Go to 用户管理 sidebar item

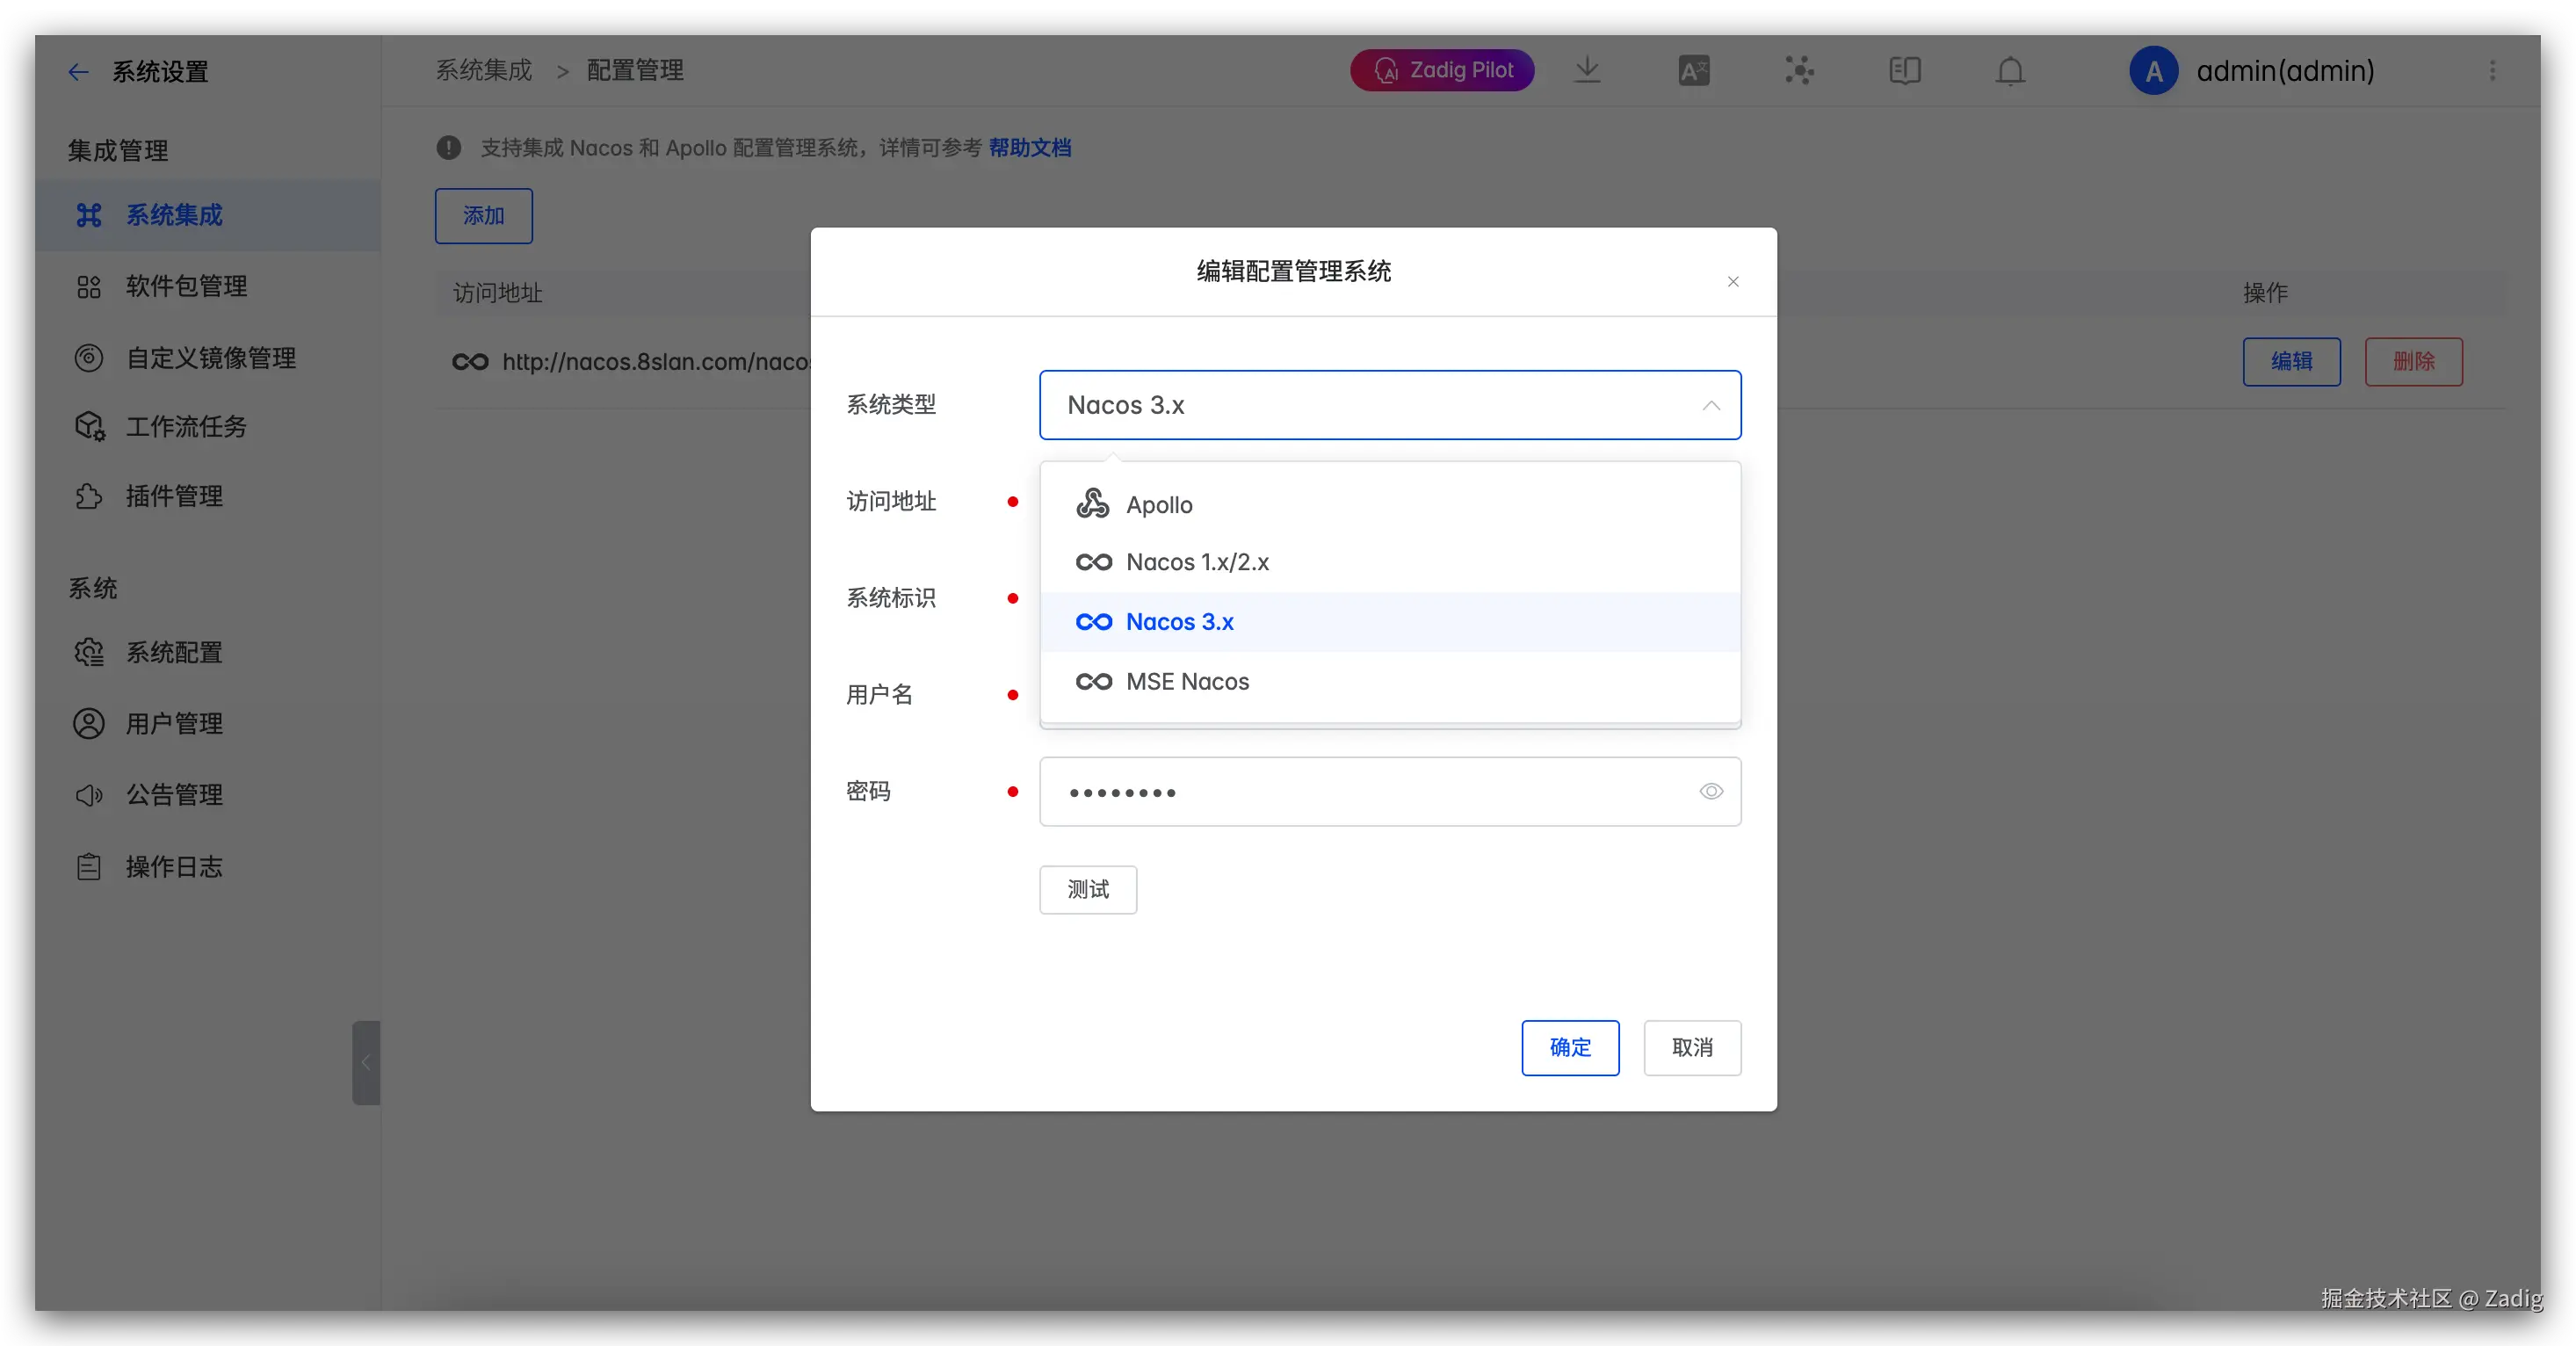174,723
